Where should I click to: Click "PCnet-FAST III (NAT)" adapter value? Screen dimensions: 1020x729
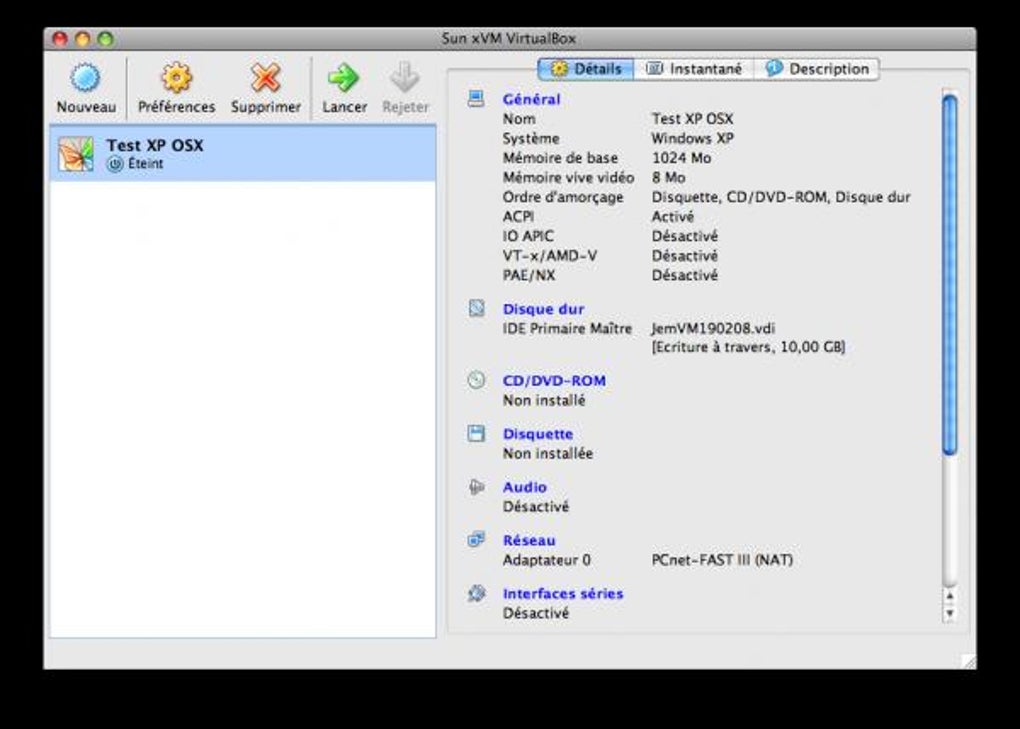722,560
